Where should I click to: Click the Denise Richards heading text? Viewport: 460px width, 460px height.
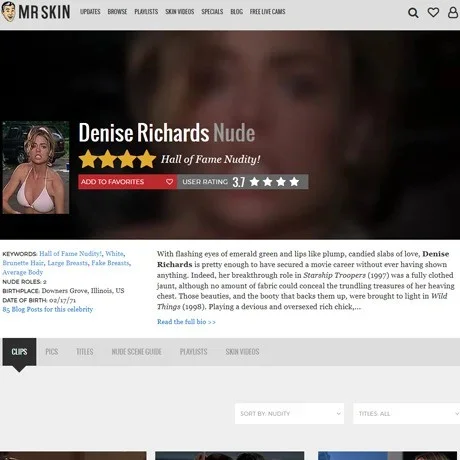pyautogui.click(x=144, y=133)
